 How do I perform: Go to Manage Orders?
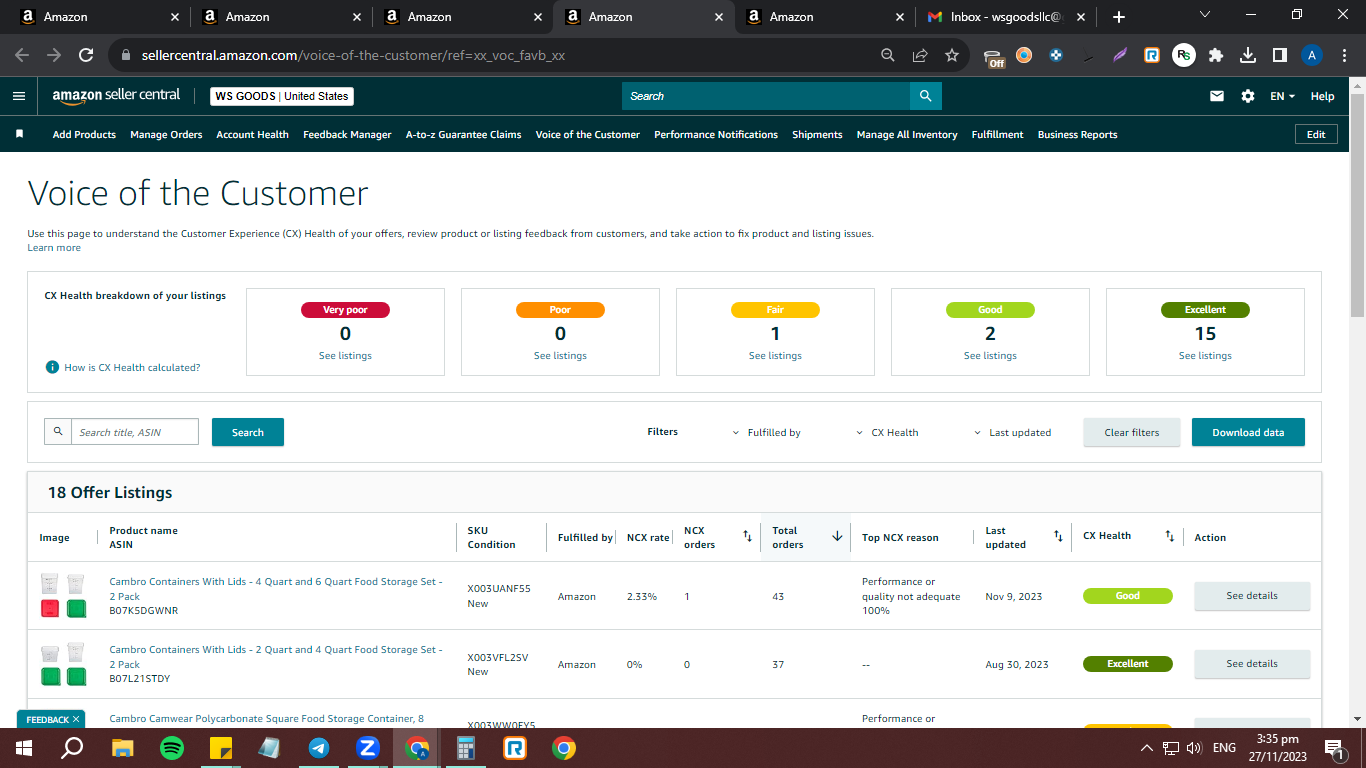point(166,134)
